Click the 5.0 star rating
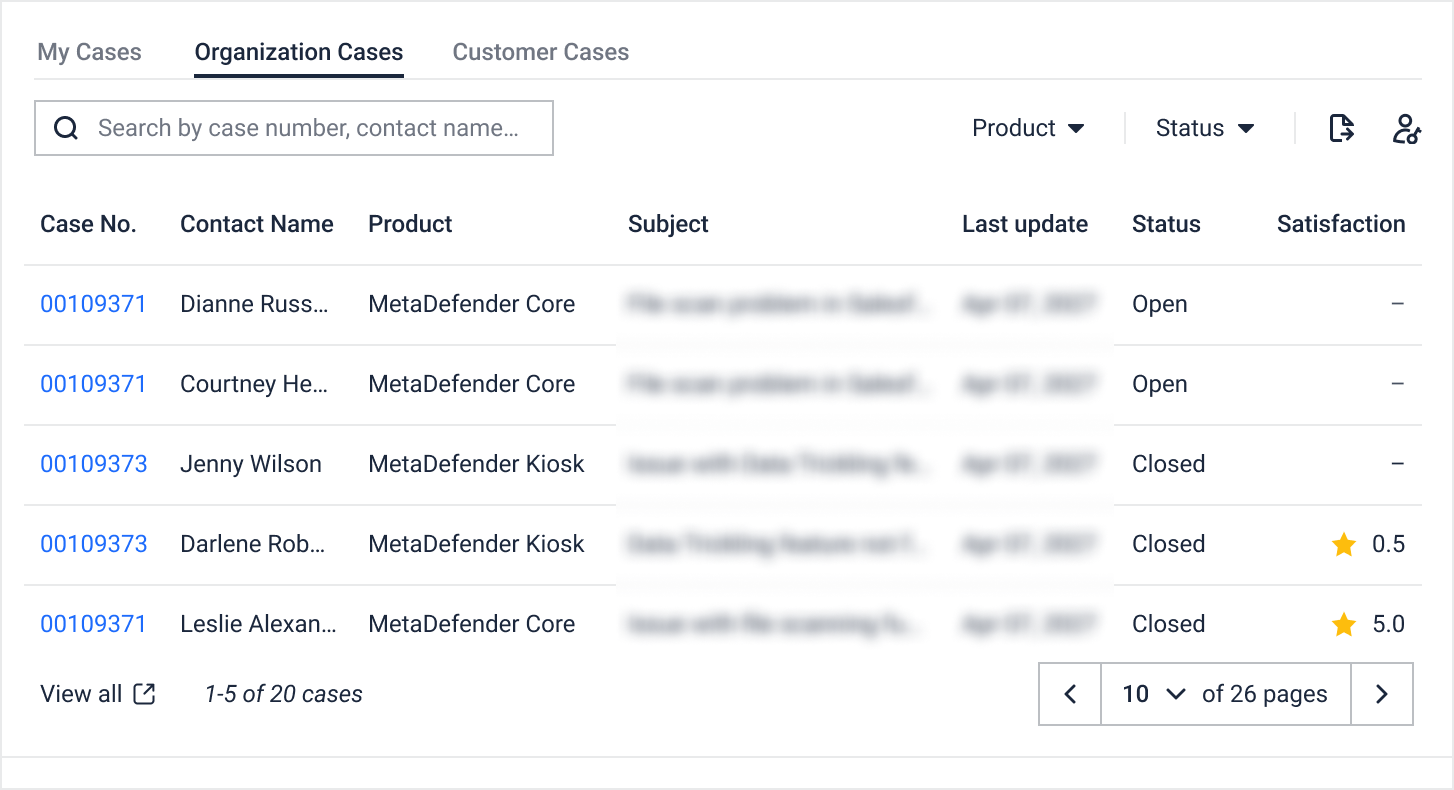The height and width of the screenshot is (790, 1454). [x=1368, y=624]
